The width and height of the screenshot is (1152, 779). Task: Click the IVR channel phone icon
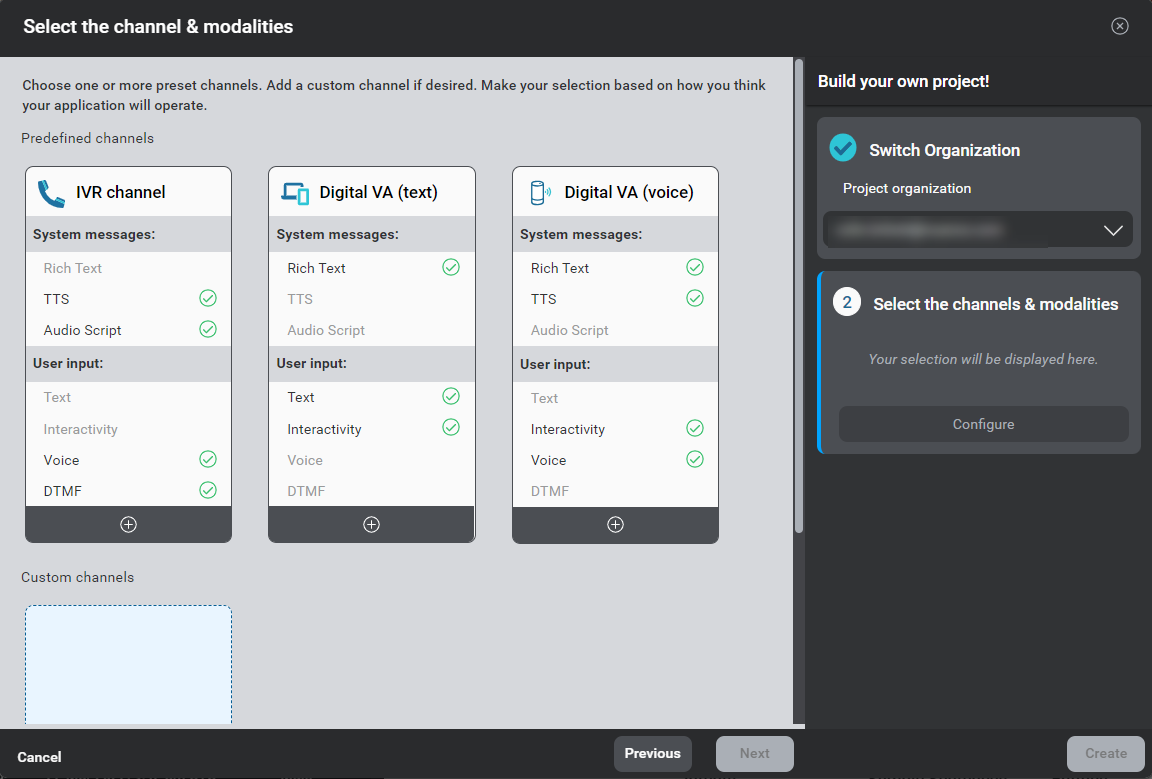pyautogui.click(x=50, y=192)
